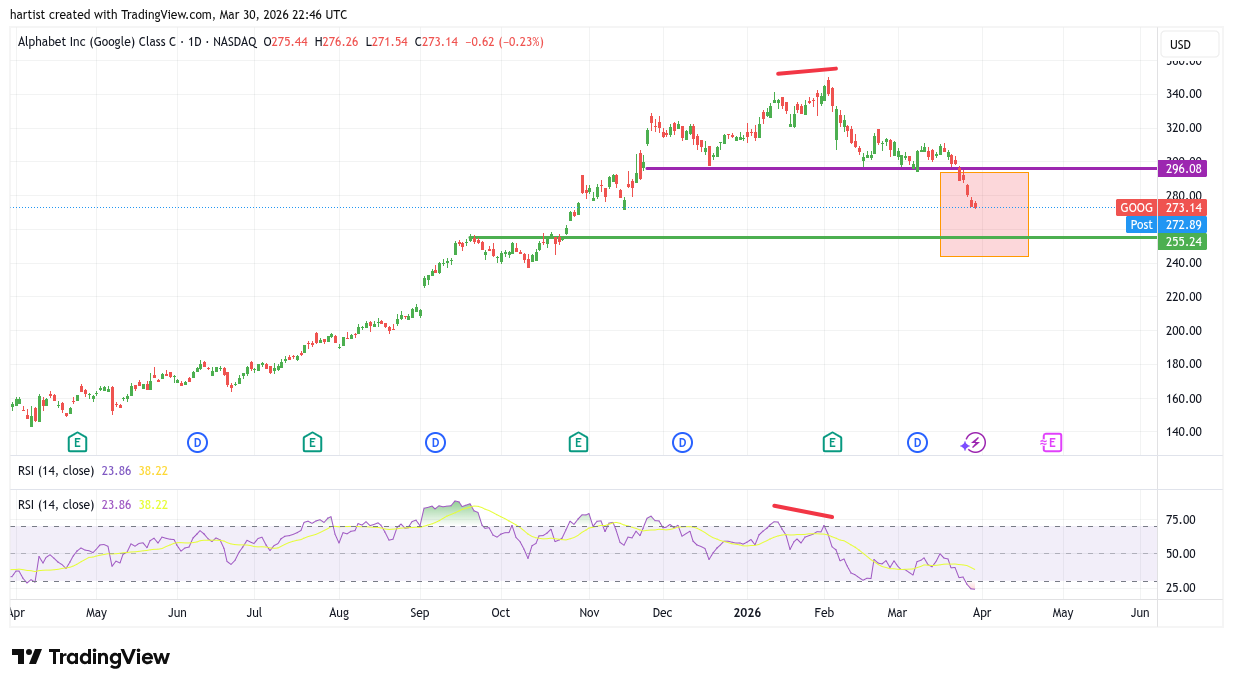Viewport: 1233px width, 687px height.
Task: Open the dividend marker in March 2026
Action: coord(917,442)
